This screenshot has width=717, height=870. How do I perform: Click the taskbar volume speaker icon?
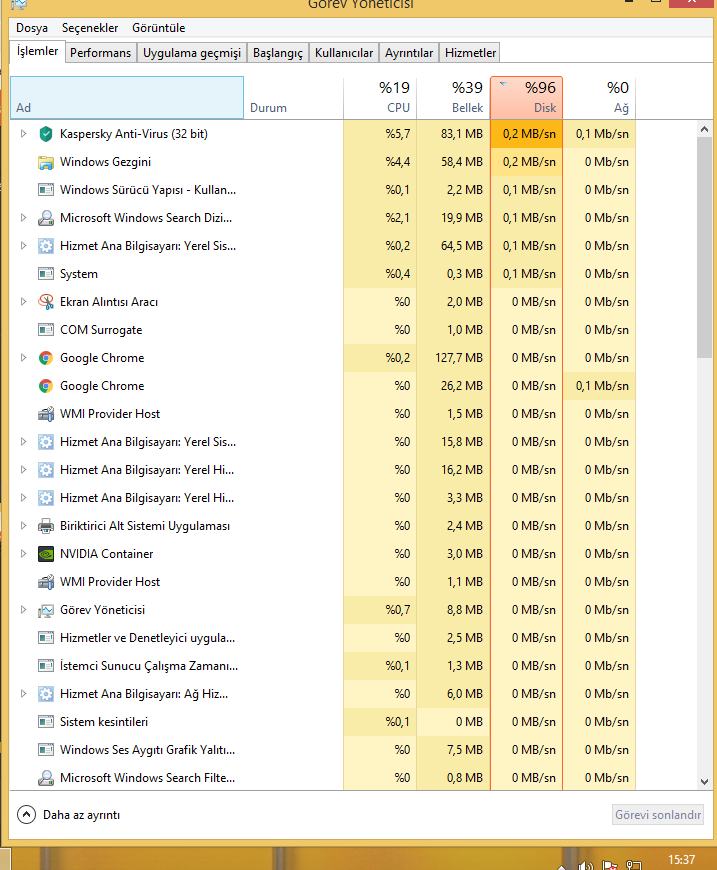(x=586, y=865)
